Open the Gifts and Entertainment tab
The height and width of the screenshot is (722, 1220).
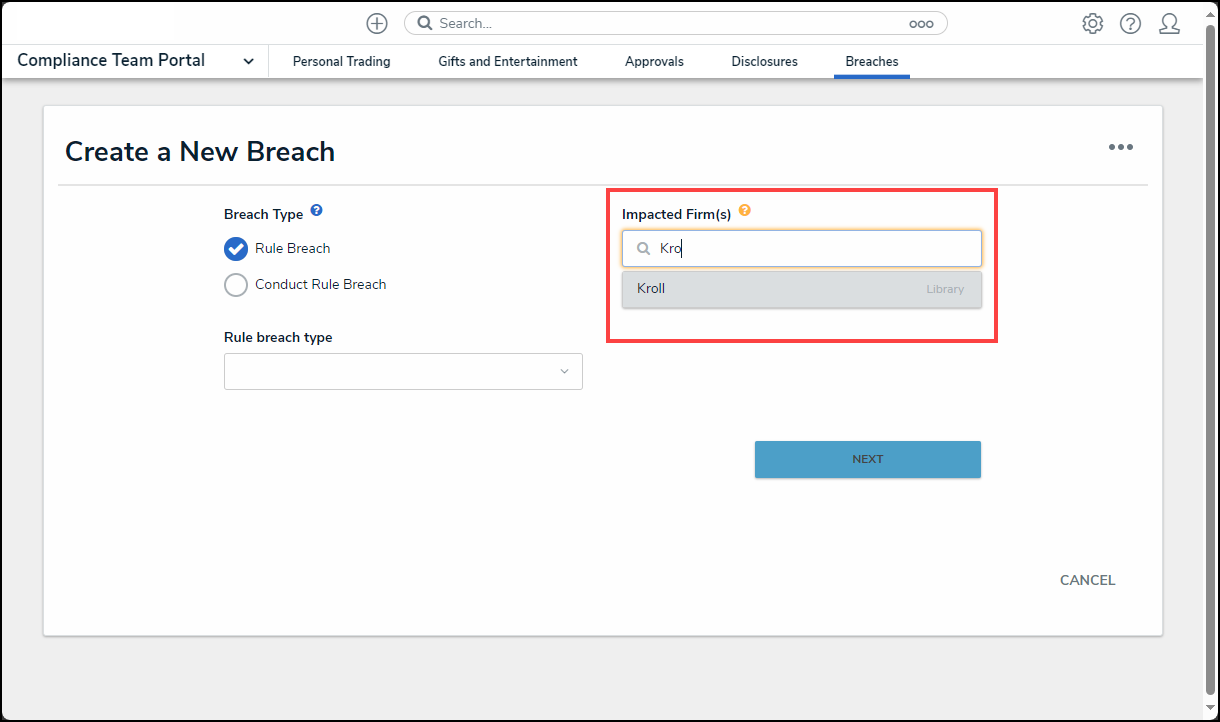507,62
